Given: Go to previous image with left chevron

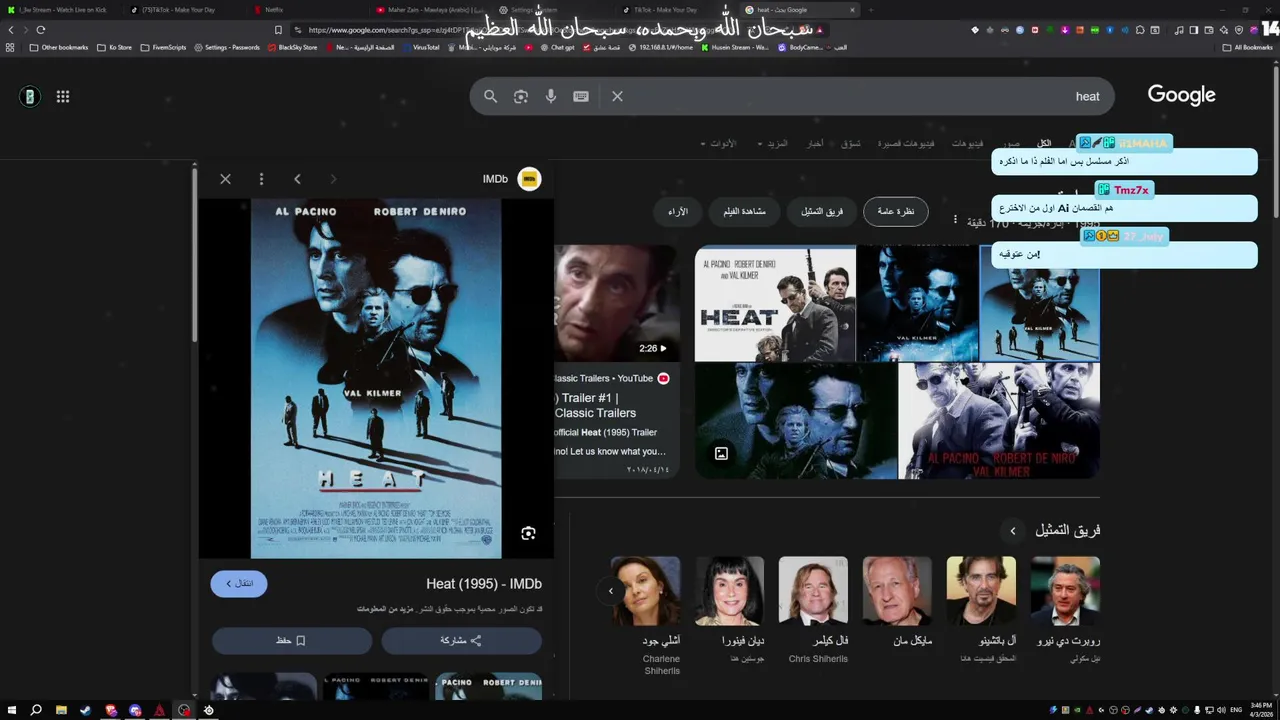Looking at the screenshot, I should coord(297,179).
